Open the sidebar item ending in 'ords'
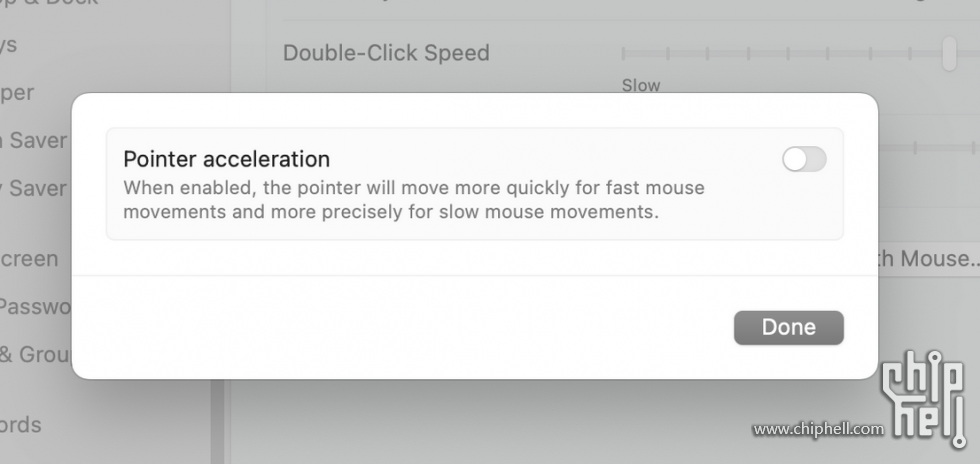The height and width of the screenshot is (464, 980). [x=21, y=425]
